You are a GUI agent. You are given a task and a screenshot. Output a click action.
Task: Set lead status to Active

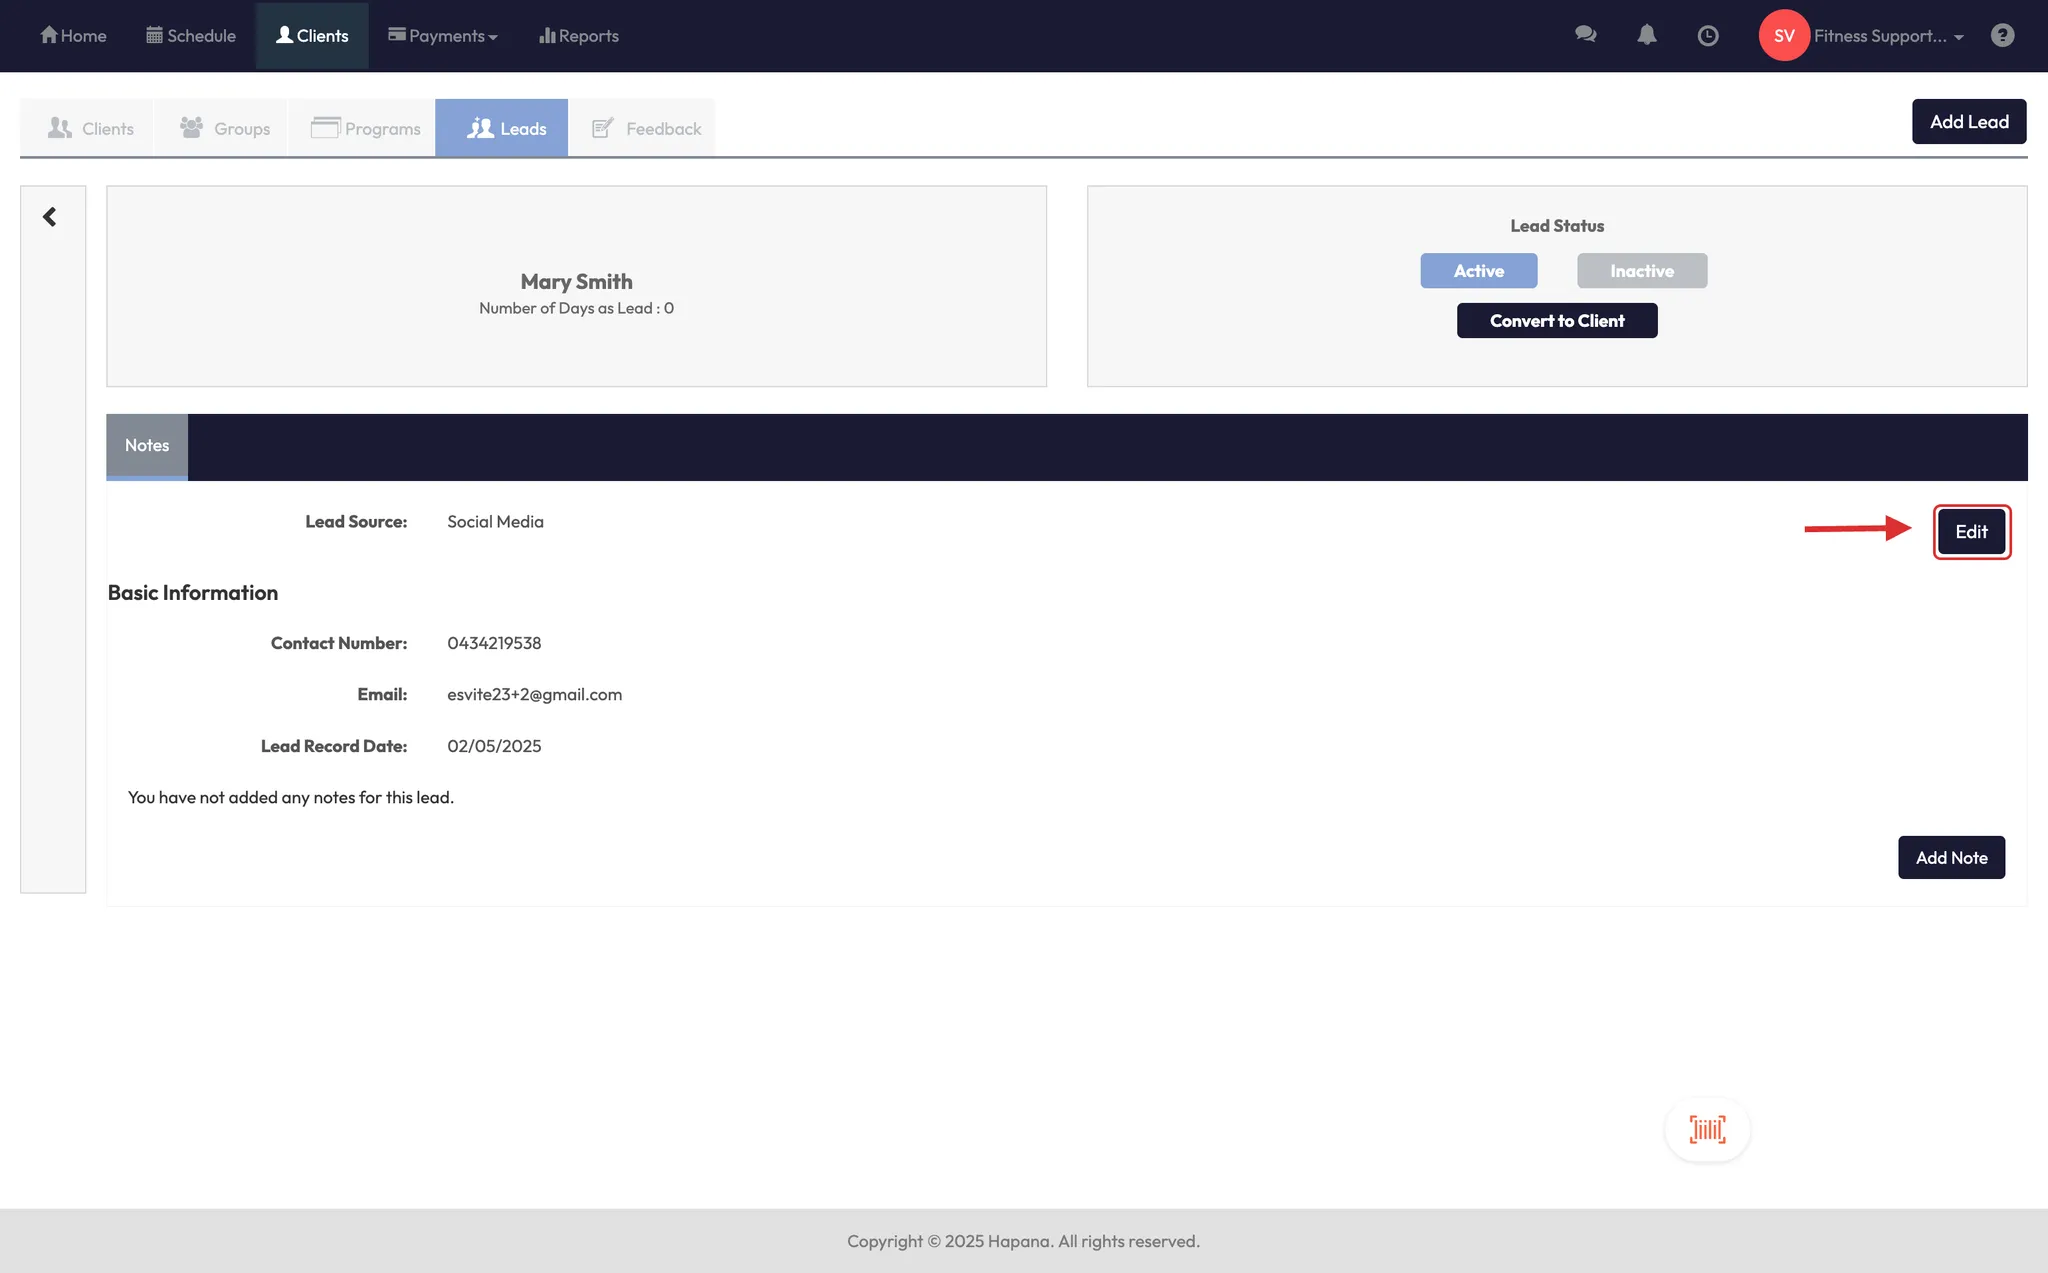coord(1478,271)
